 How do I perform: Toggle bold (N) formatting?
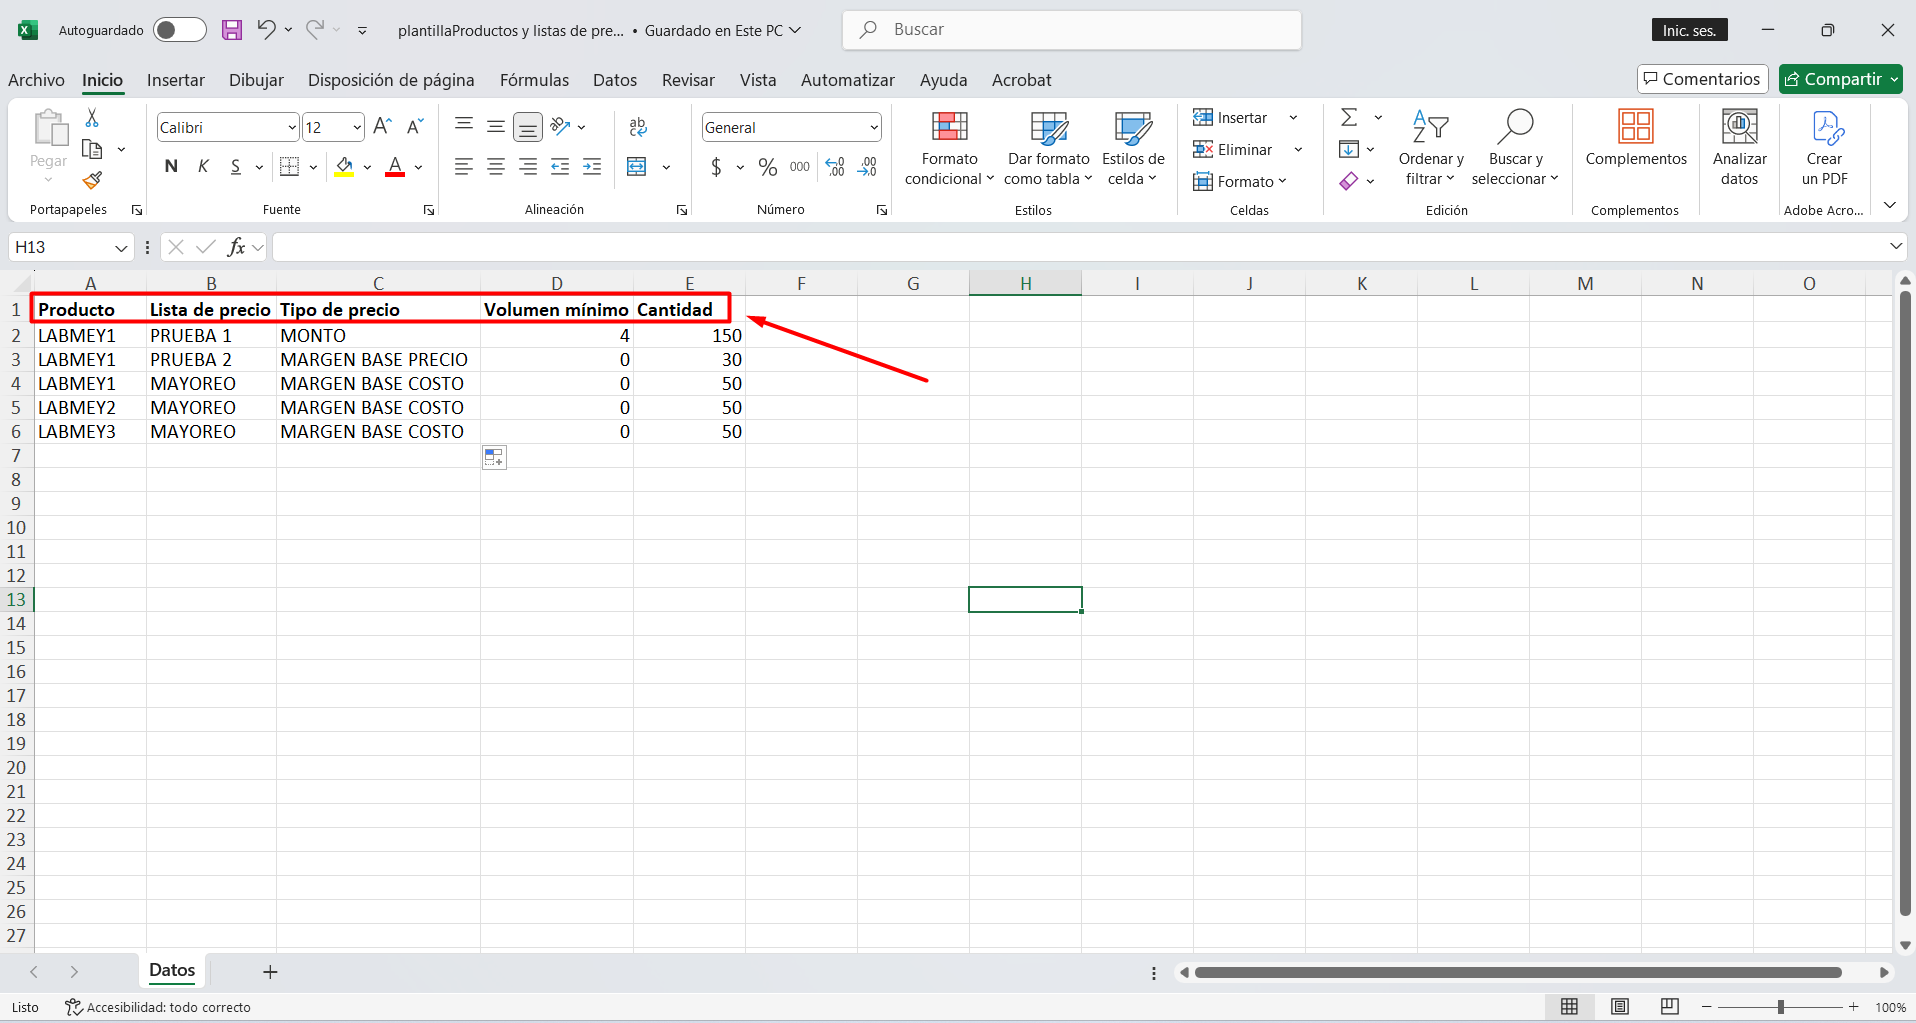[x=171, y=167]
